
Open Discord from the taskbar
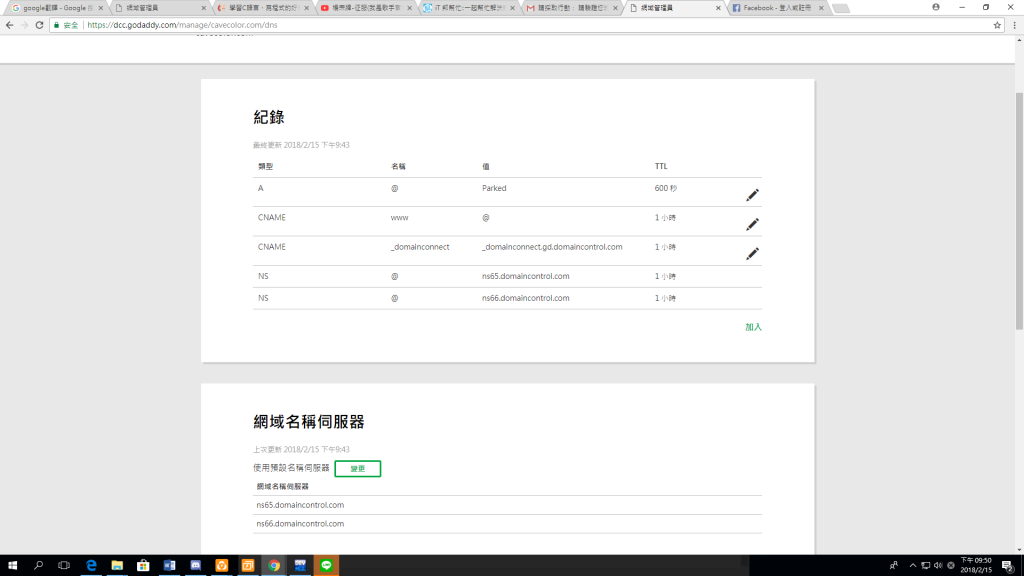pos(195,566)
